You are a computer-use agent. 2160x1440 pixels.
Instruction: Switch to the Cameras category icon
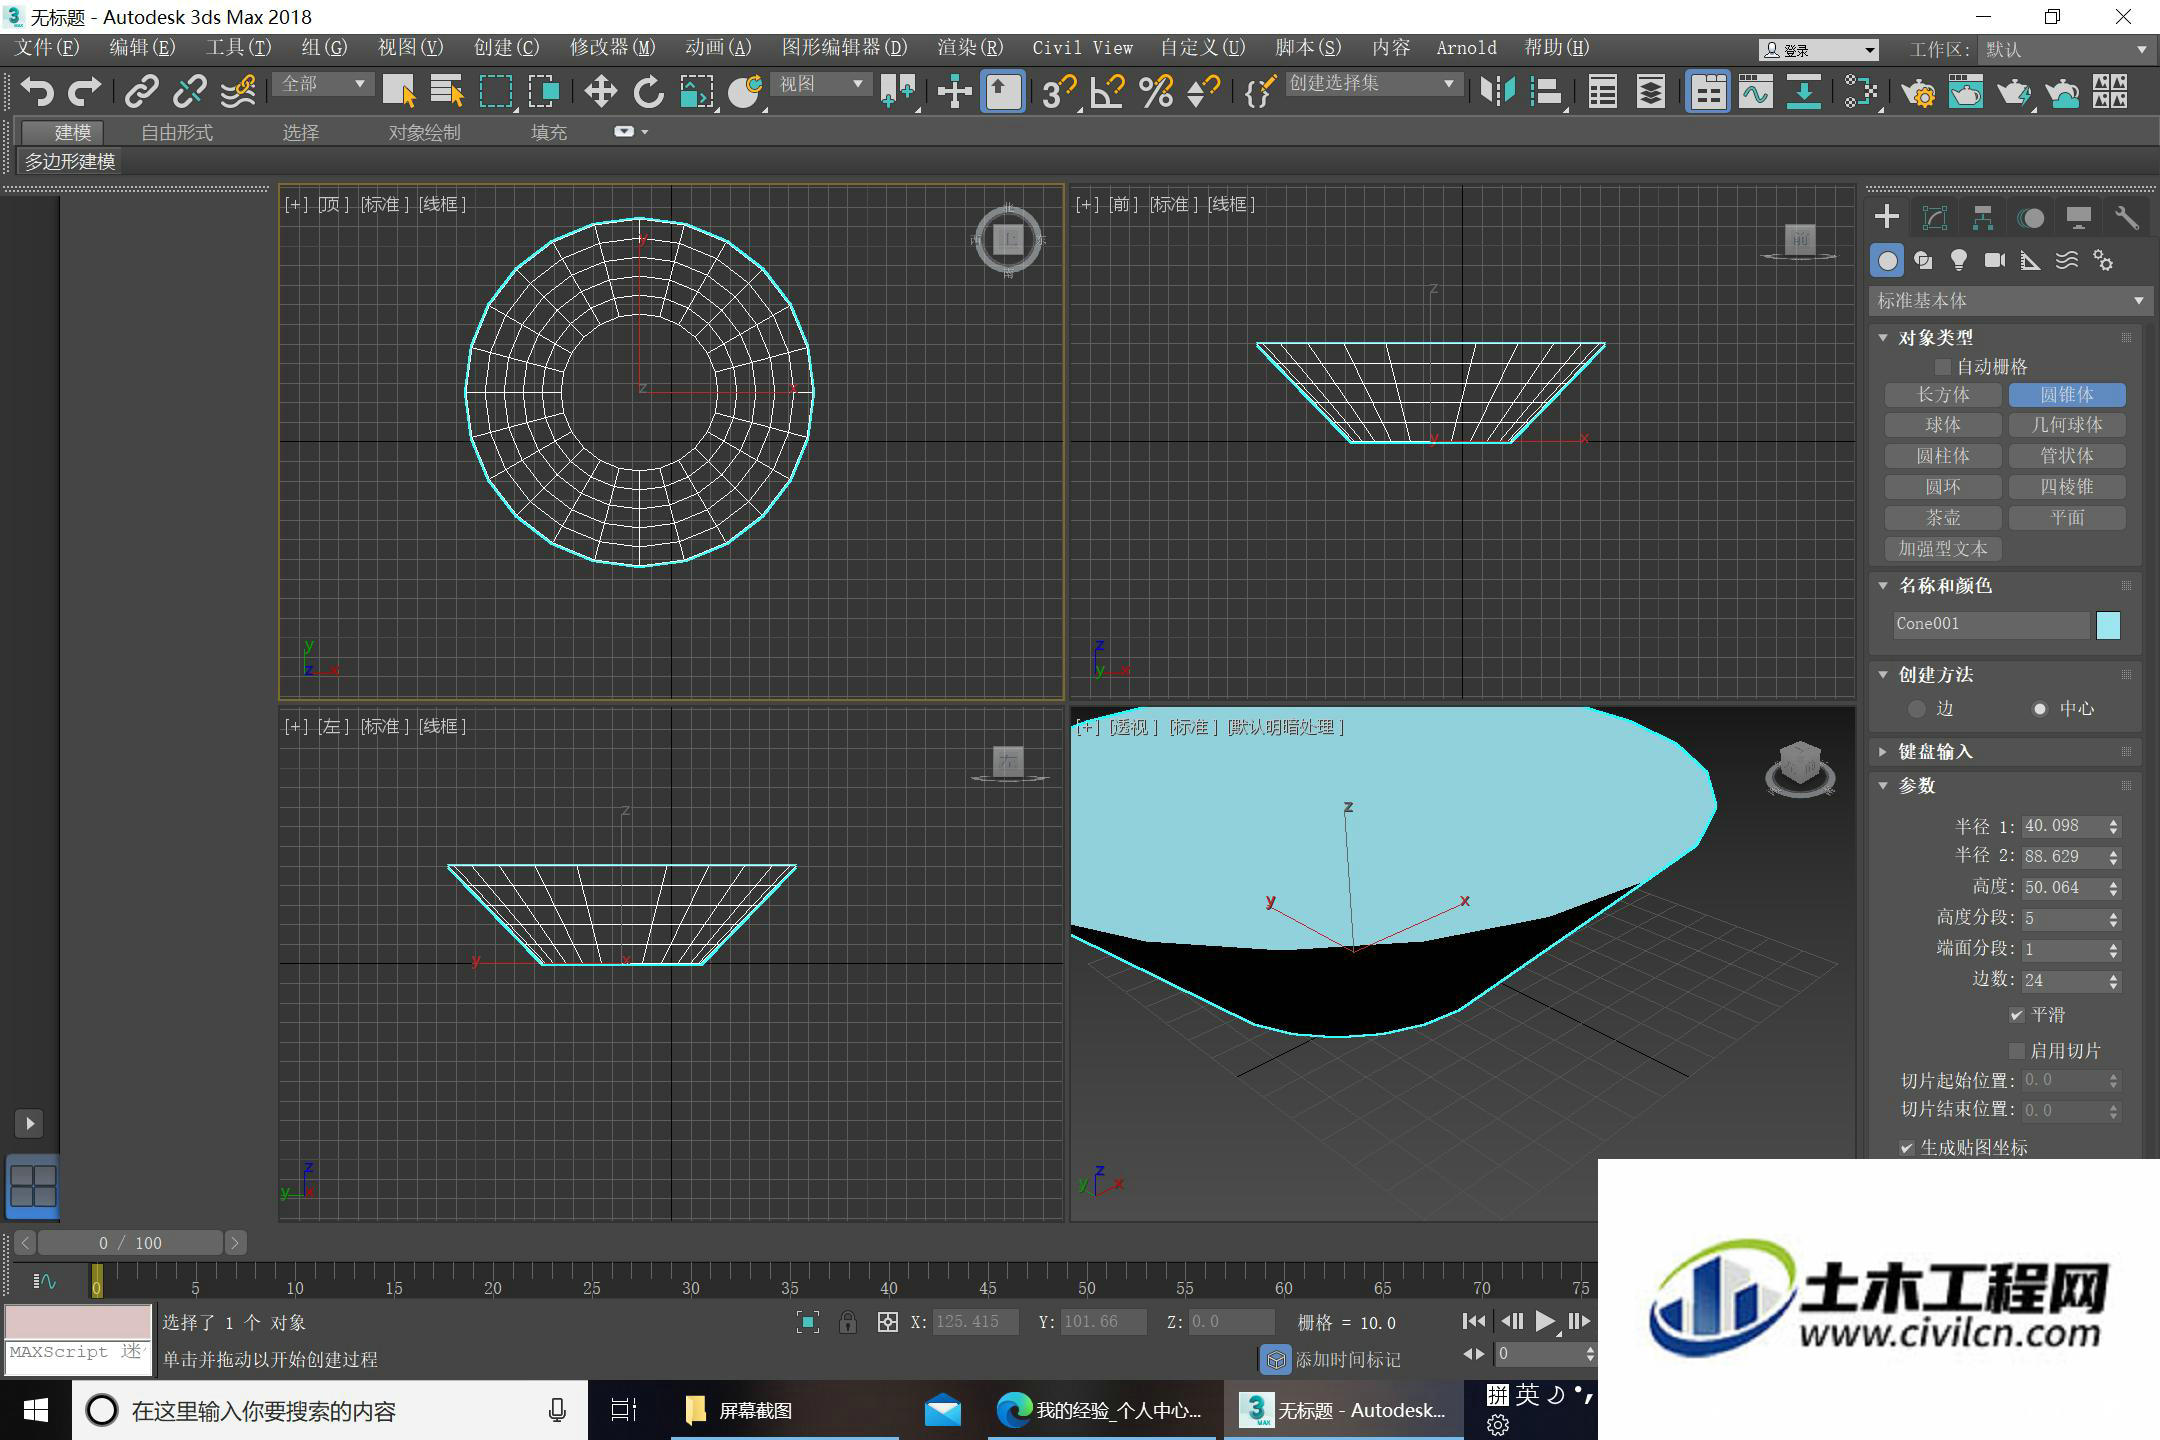(1995, 261)
